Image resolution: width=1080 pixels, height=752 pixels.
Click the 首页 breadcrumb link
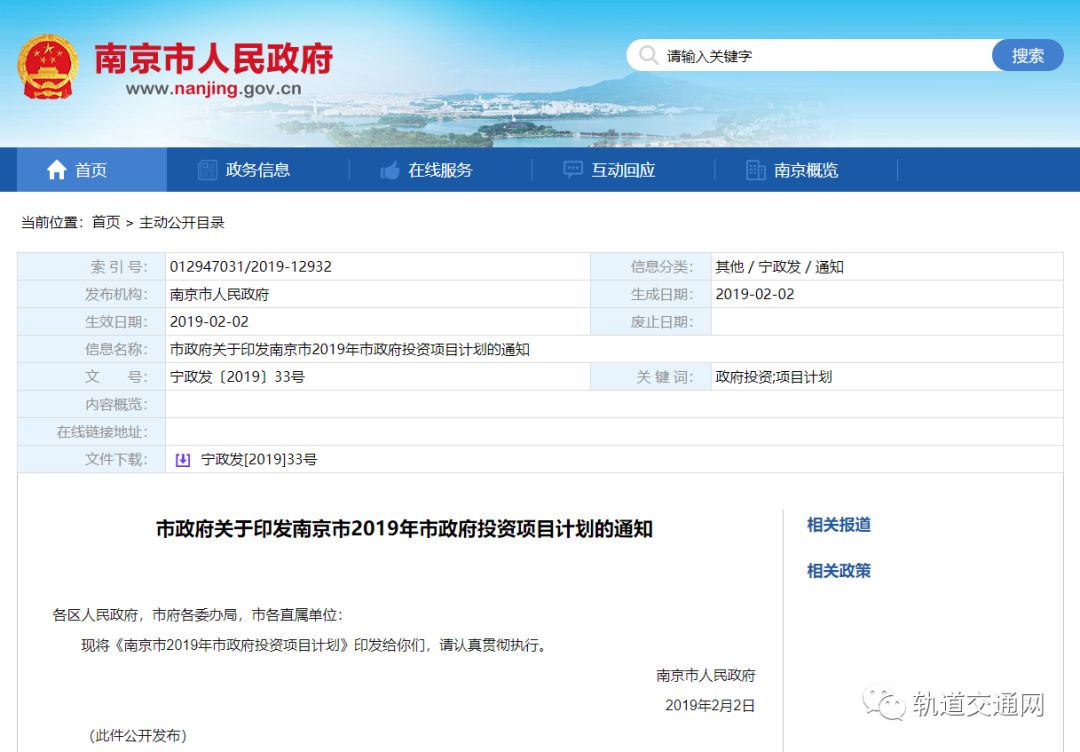pos(106,222)
